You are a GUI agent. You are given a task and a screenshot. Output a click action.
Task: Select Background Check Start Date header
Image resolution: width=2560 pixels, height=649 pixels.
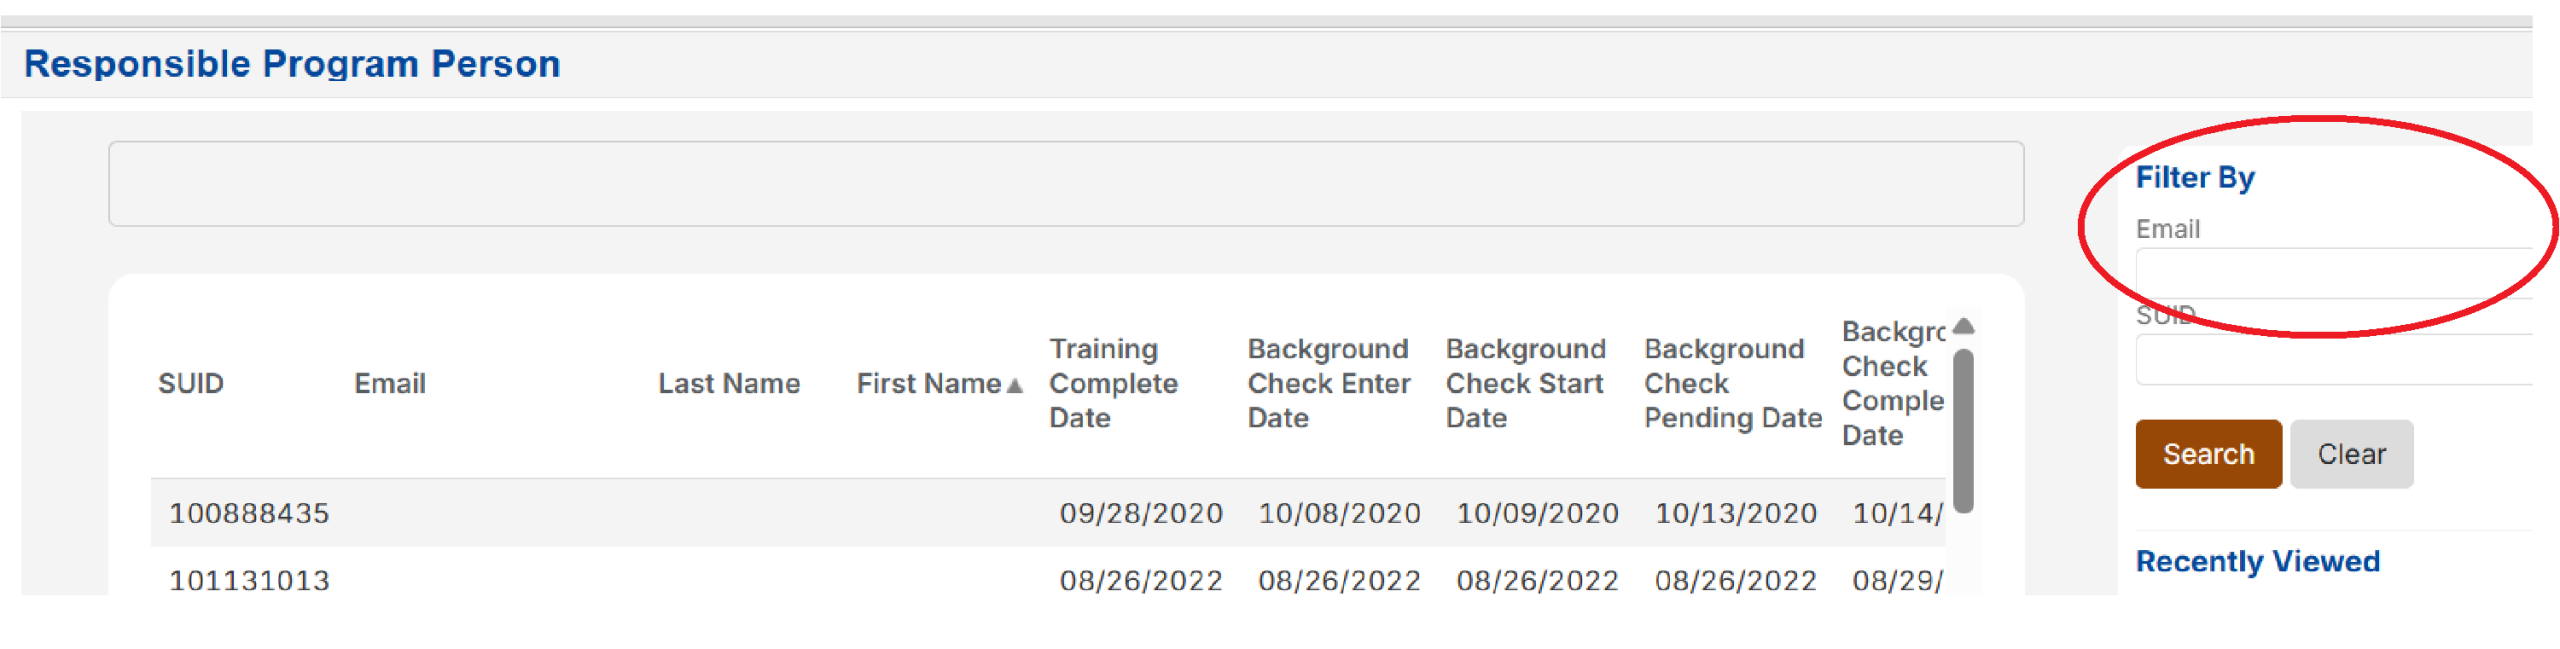pos(1525,383)
